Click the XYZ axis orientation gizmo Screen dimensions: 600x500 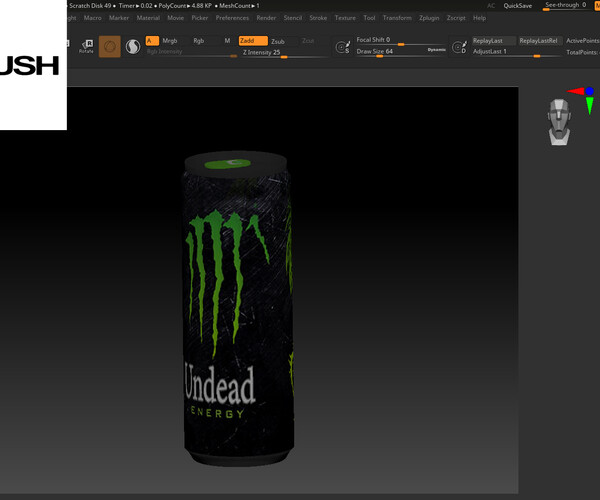coord(582,100)
